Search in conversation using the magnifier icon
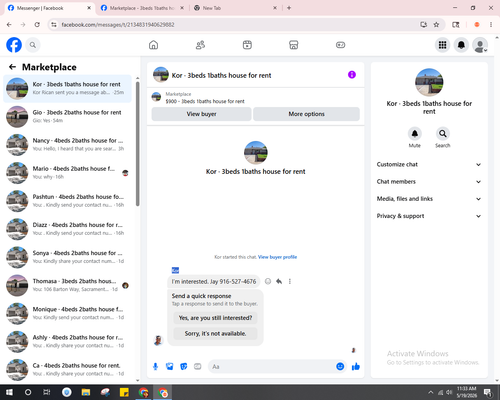 [x=443, y=134]
